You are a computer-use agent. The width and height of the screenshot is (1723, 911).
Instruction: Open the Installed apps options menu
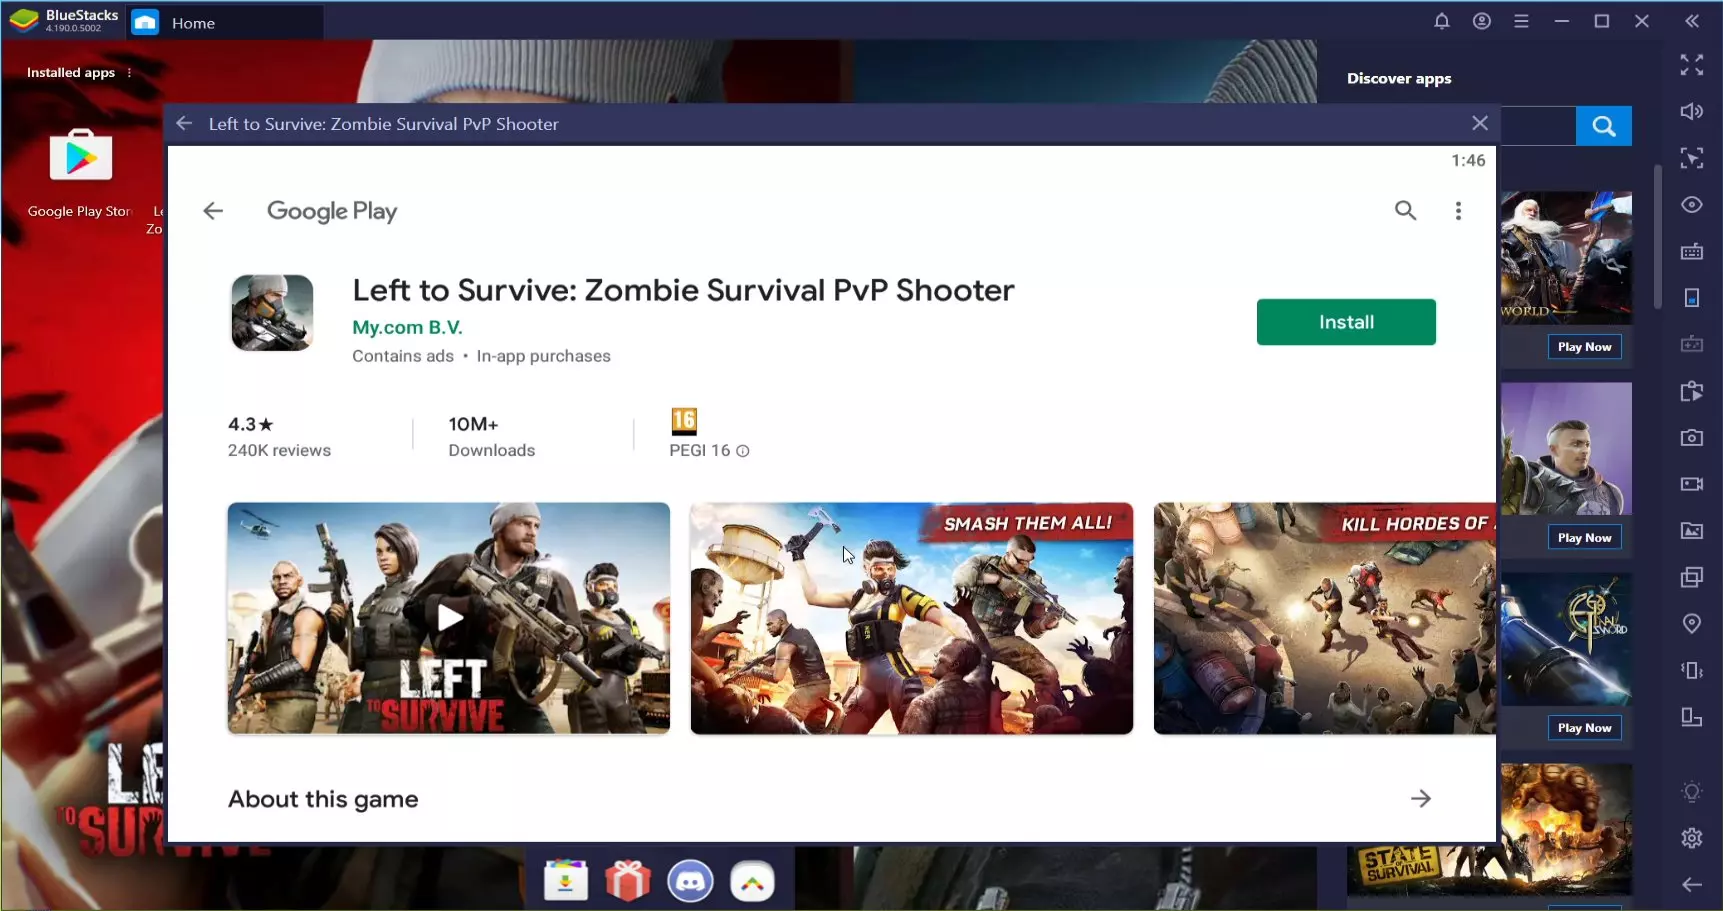tap(129, 73)
